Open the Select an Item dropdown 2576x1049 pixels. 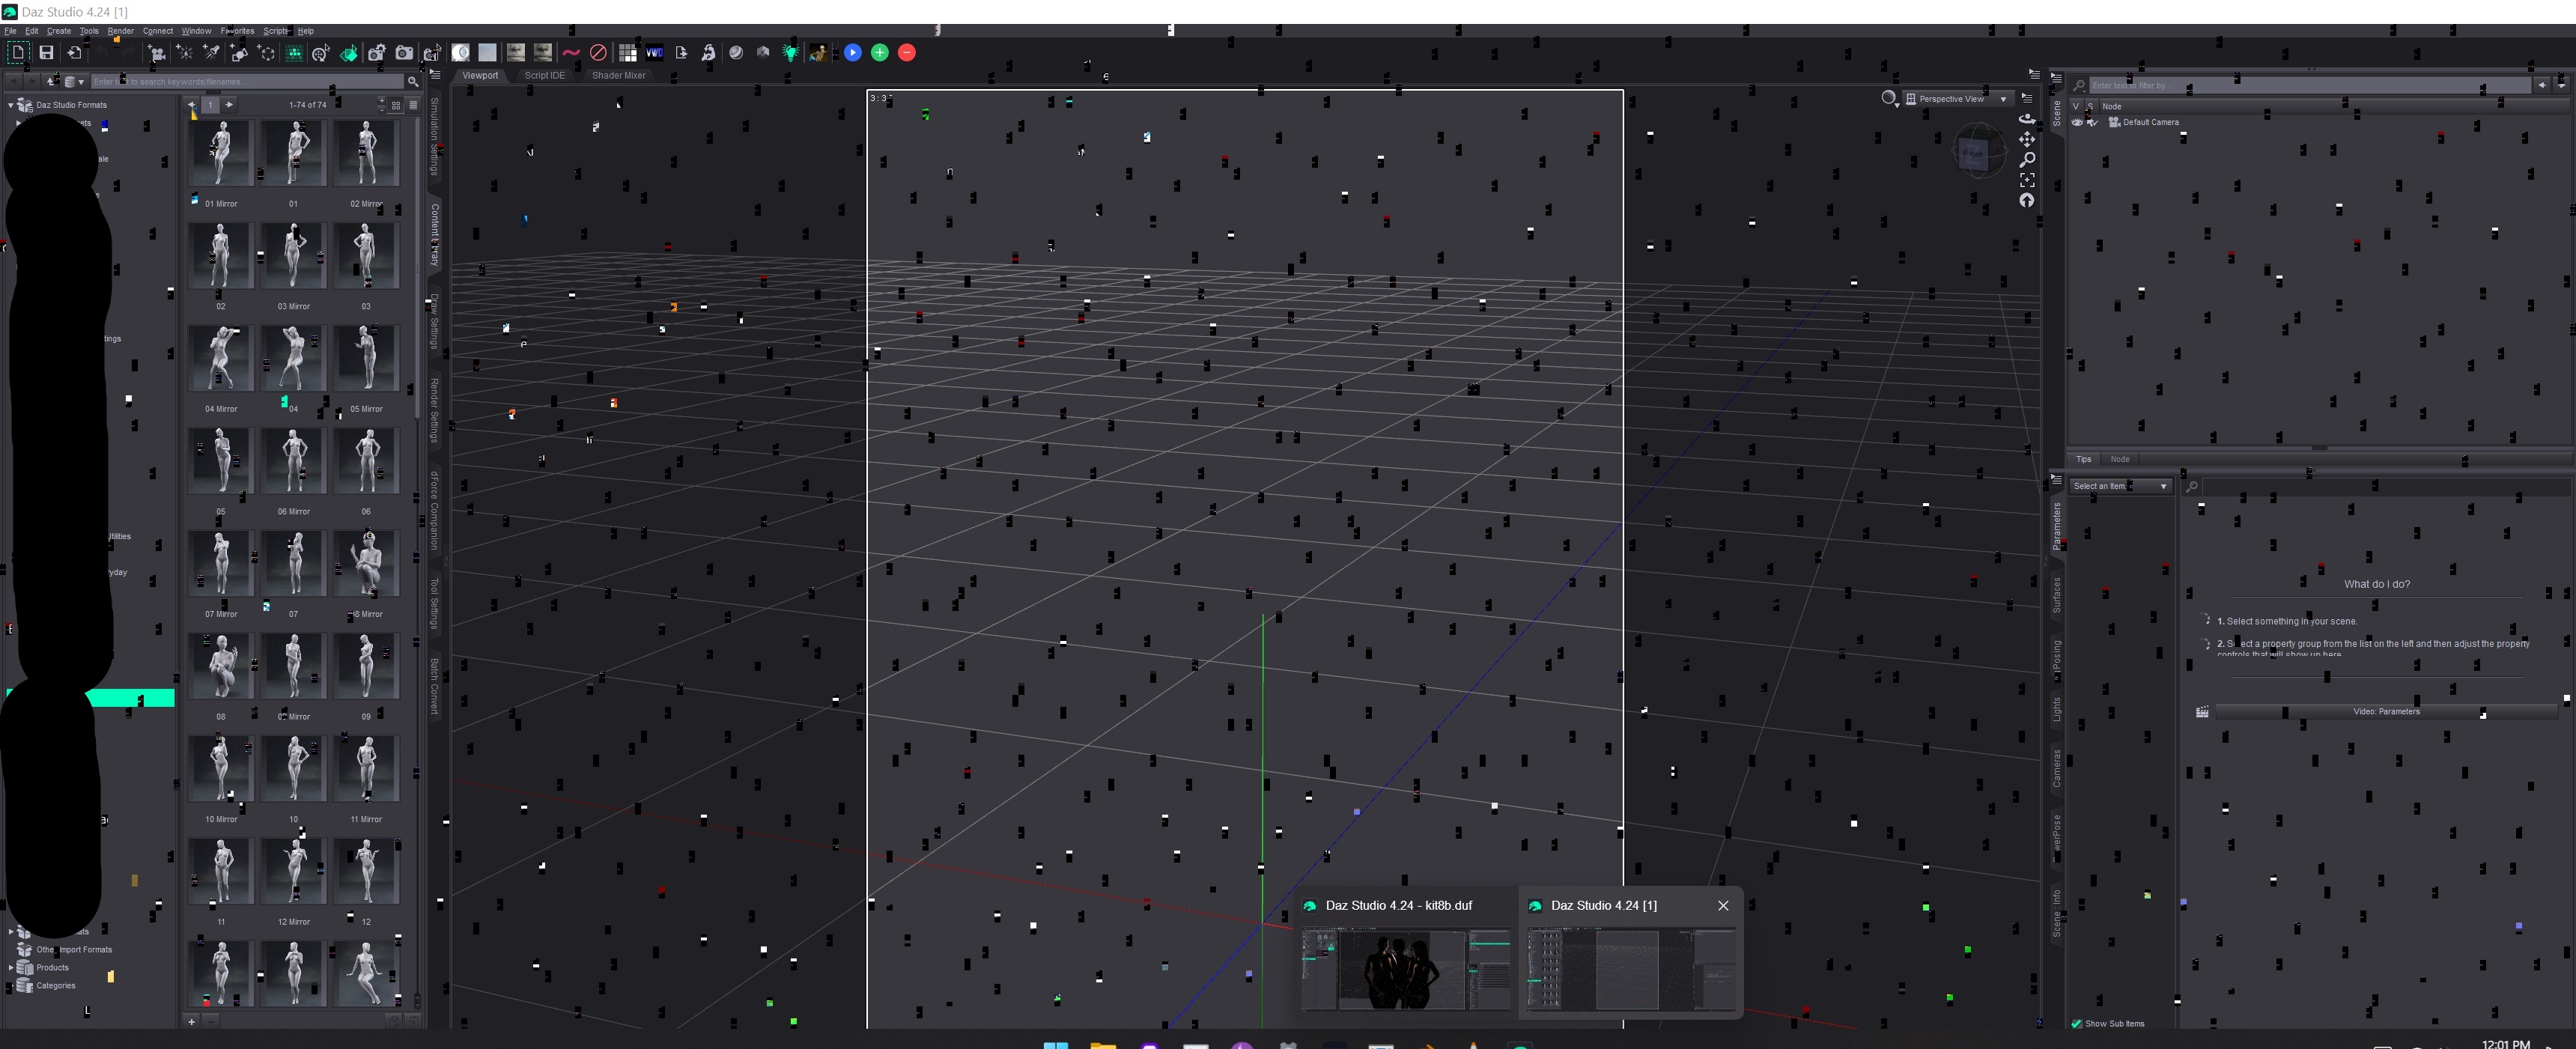pos(2120,487)
